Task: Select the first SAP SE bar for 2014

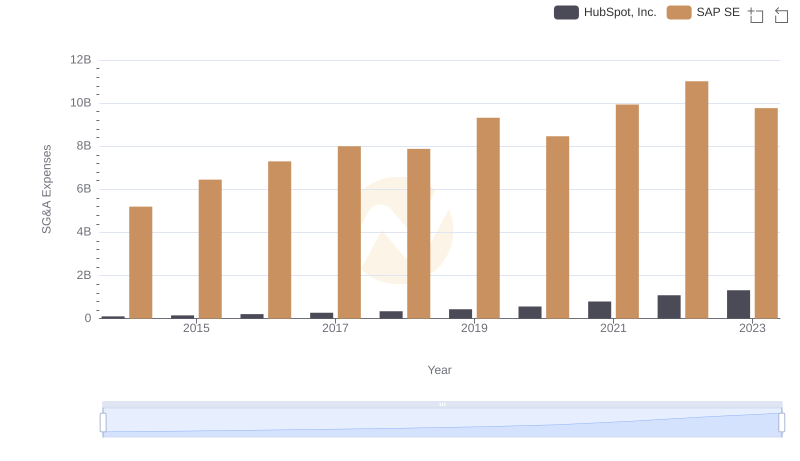Action: [141, 263]
